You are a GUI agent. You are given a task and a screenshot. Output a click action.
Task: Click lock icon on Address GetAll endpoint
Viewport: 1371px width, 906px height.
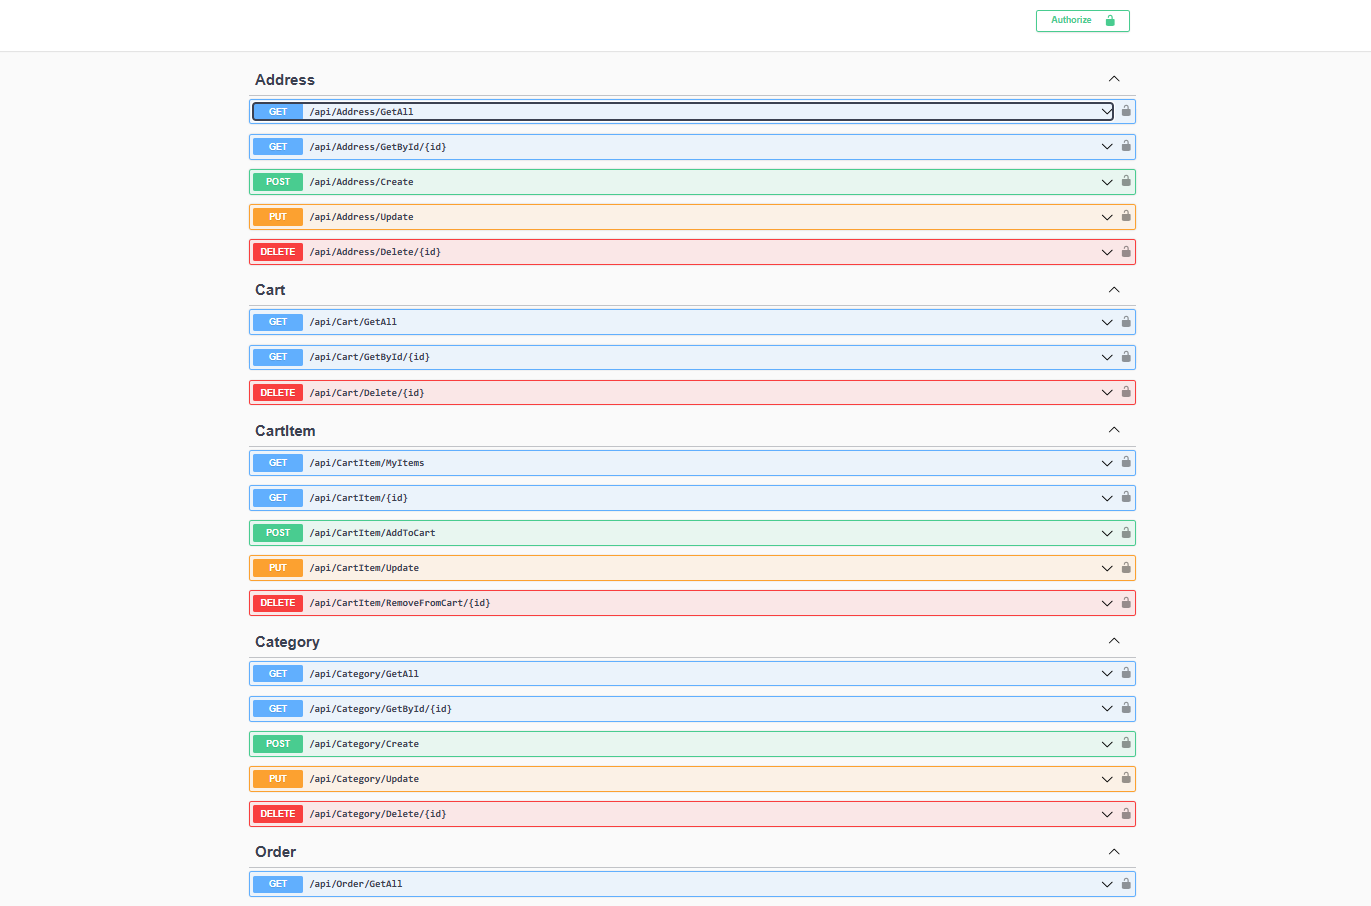(1126, 111)
